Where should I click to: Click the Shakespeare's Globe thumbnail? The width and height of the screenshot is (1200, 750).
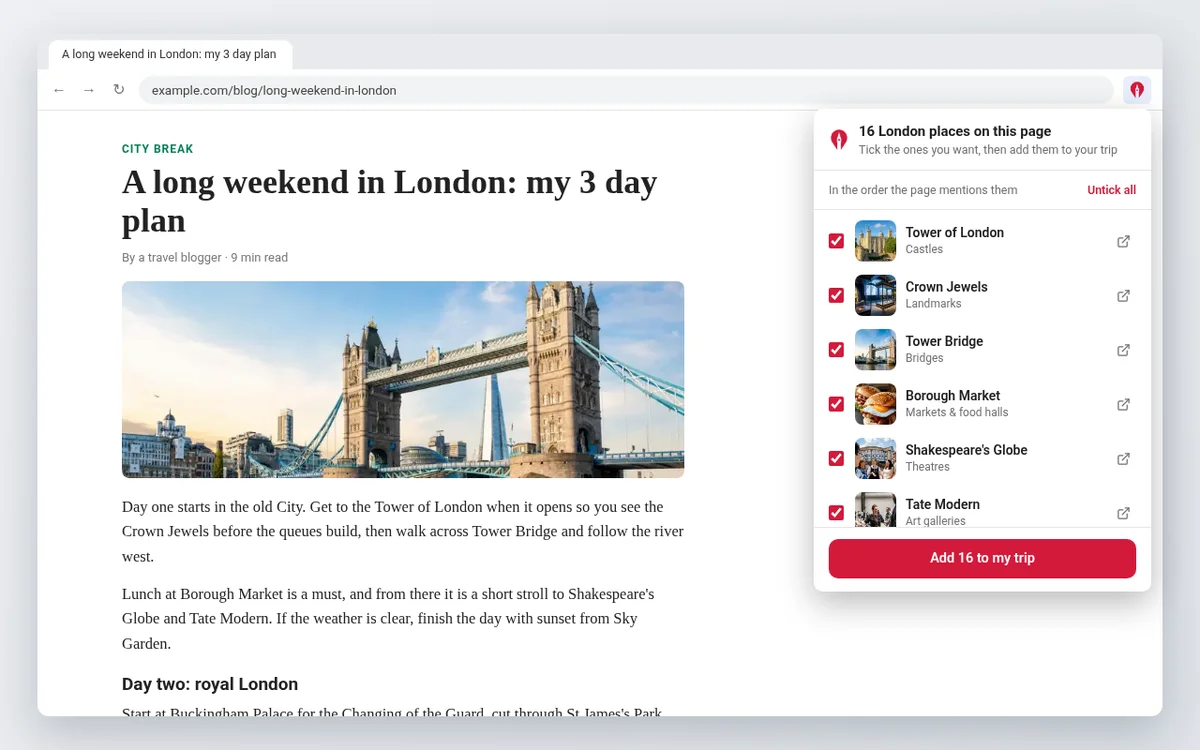click(x=875, y=459)
